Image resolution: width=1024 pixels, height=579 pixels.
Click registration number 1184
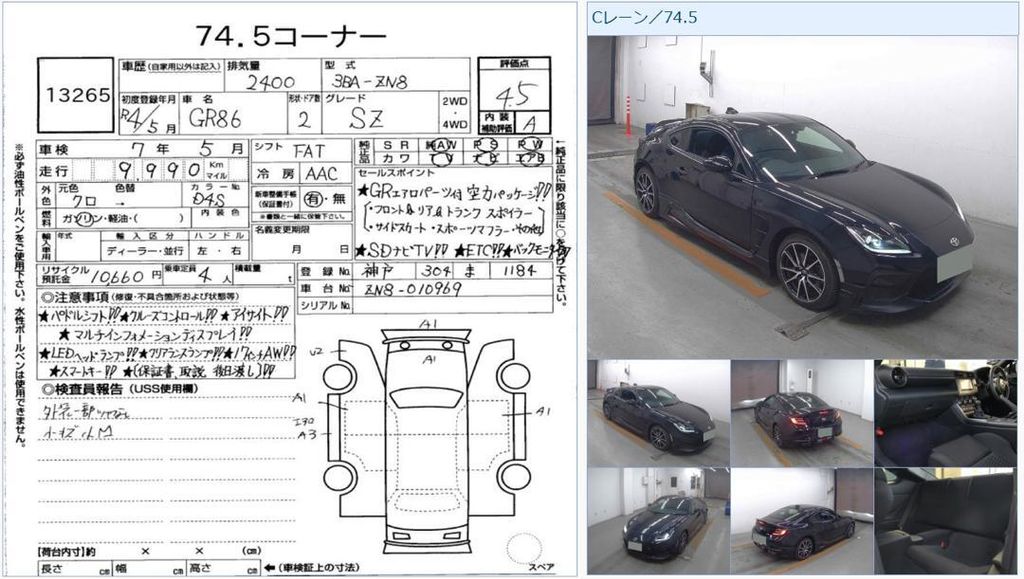point(519,270)
